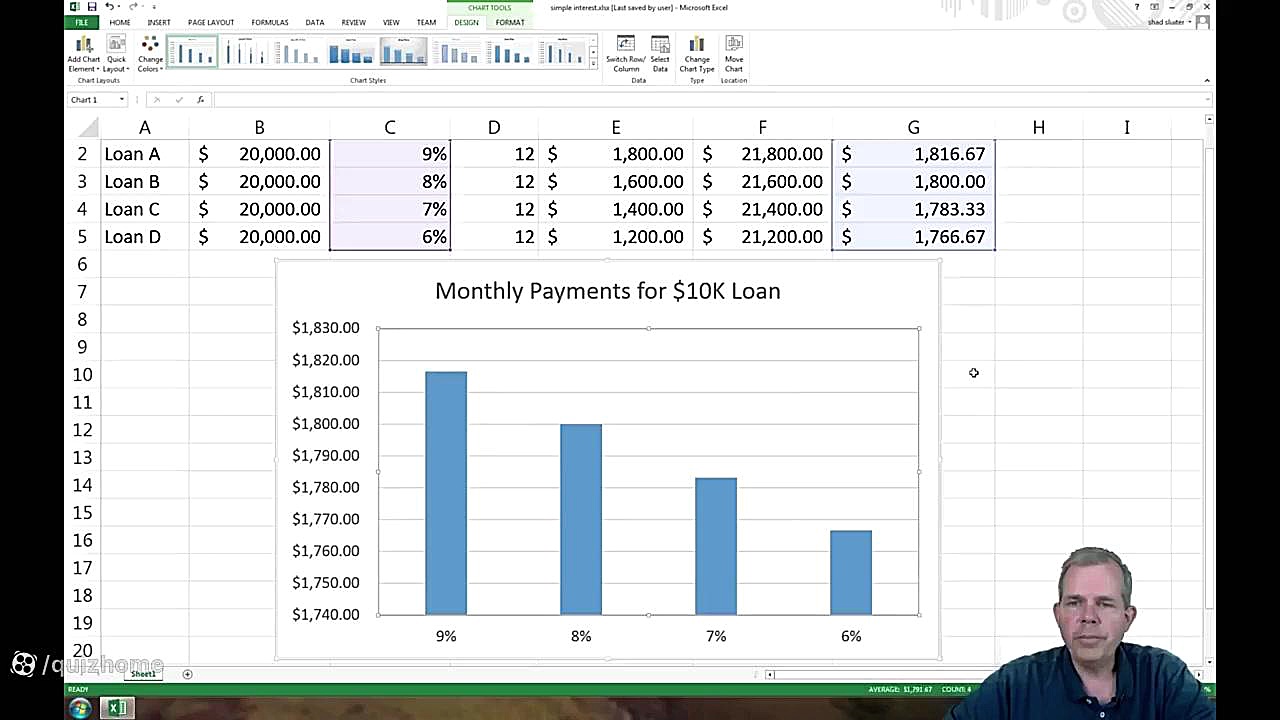Click the Excel taskbar icon
The height and width of the screenshot is (720, 1280).
[117, 708]
